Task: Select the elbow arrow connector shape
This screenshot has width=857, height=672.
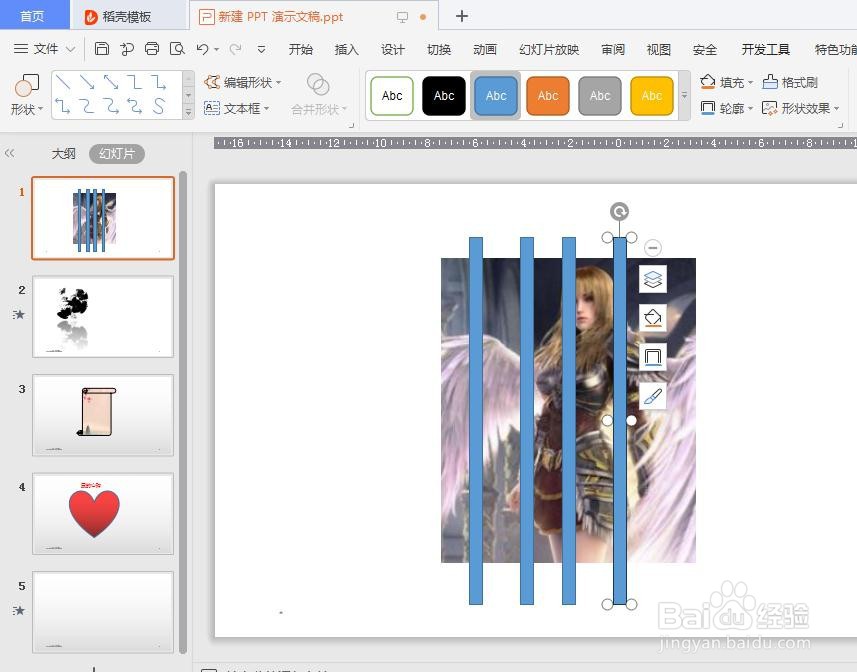Action: [x=159, y=82]
